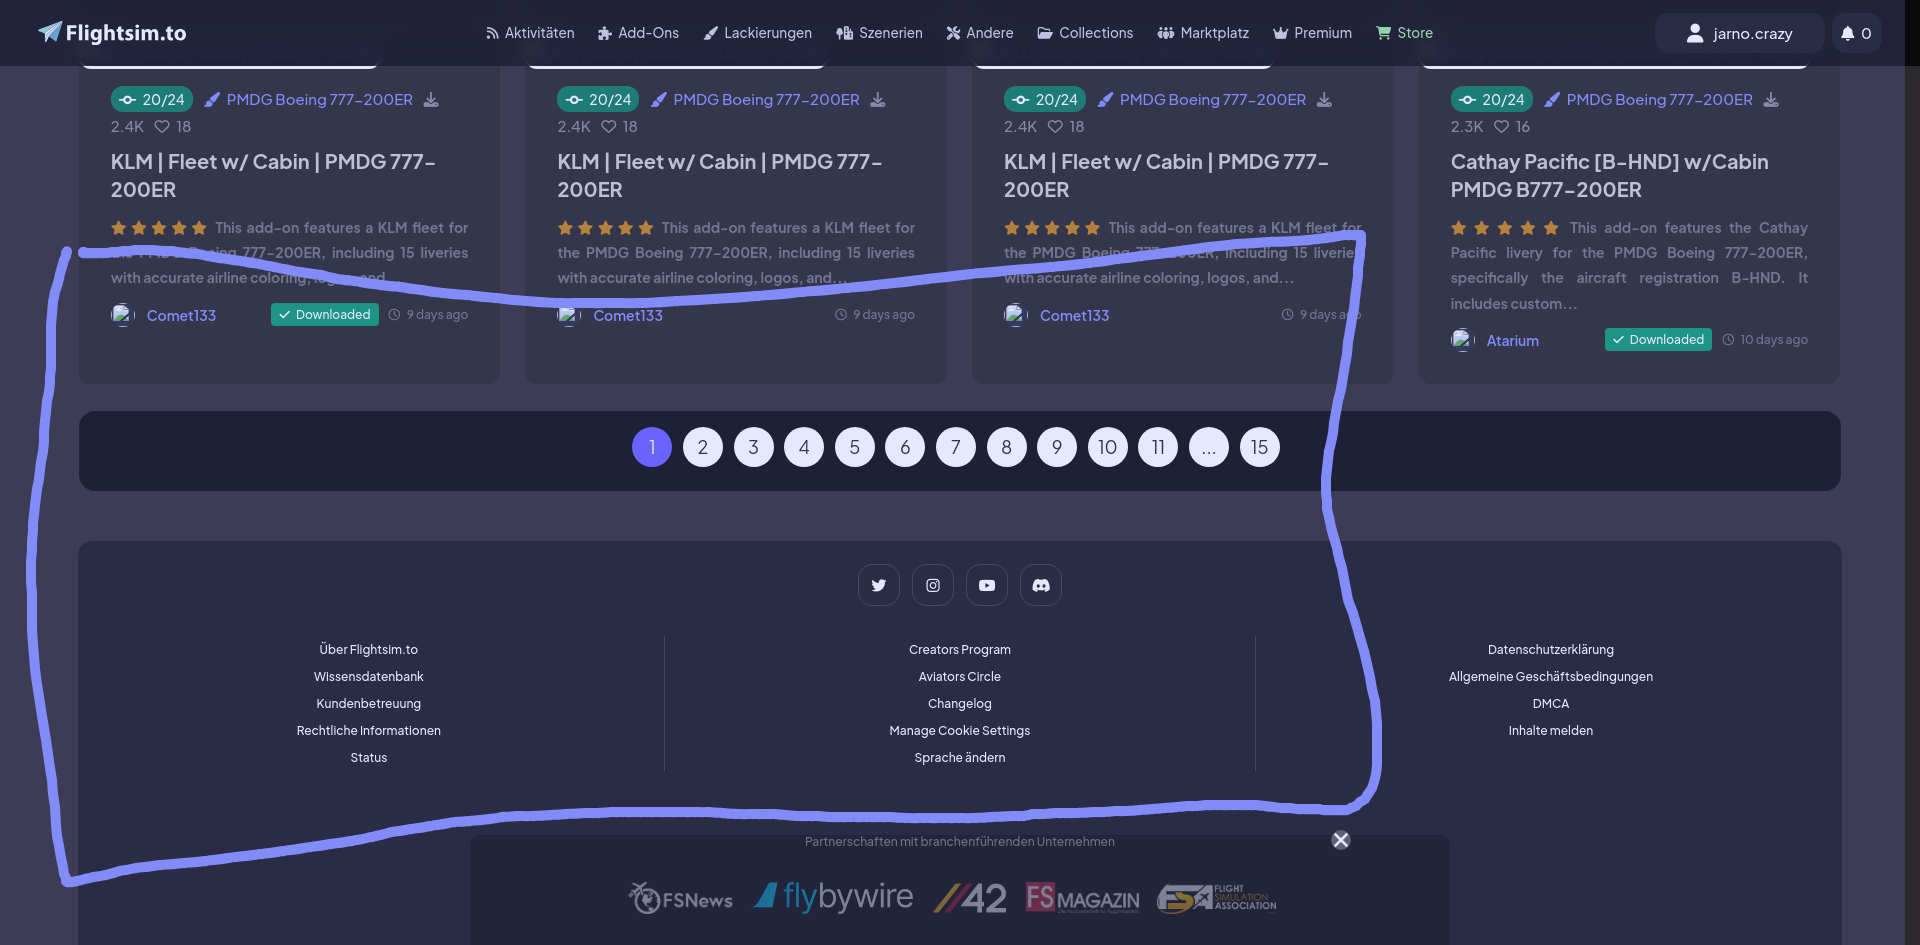
Task: Click the flybywire partner logo
Action: pyautogui.click(x=833, y=897)
